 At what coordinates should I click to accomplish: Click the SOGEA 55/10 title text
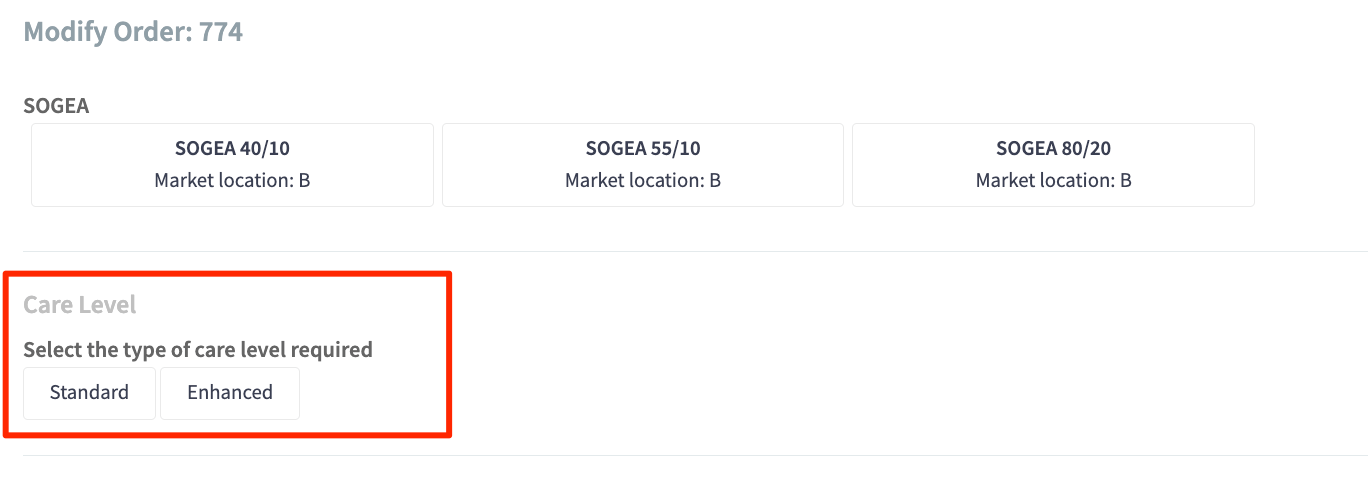(x=643, y=149)
